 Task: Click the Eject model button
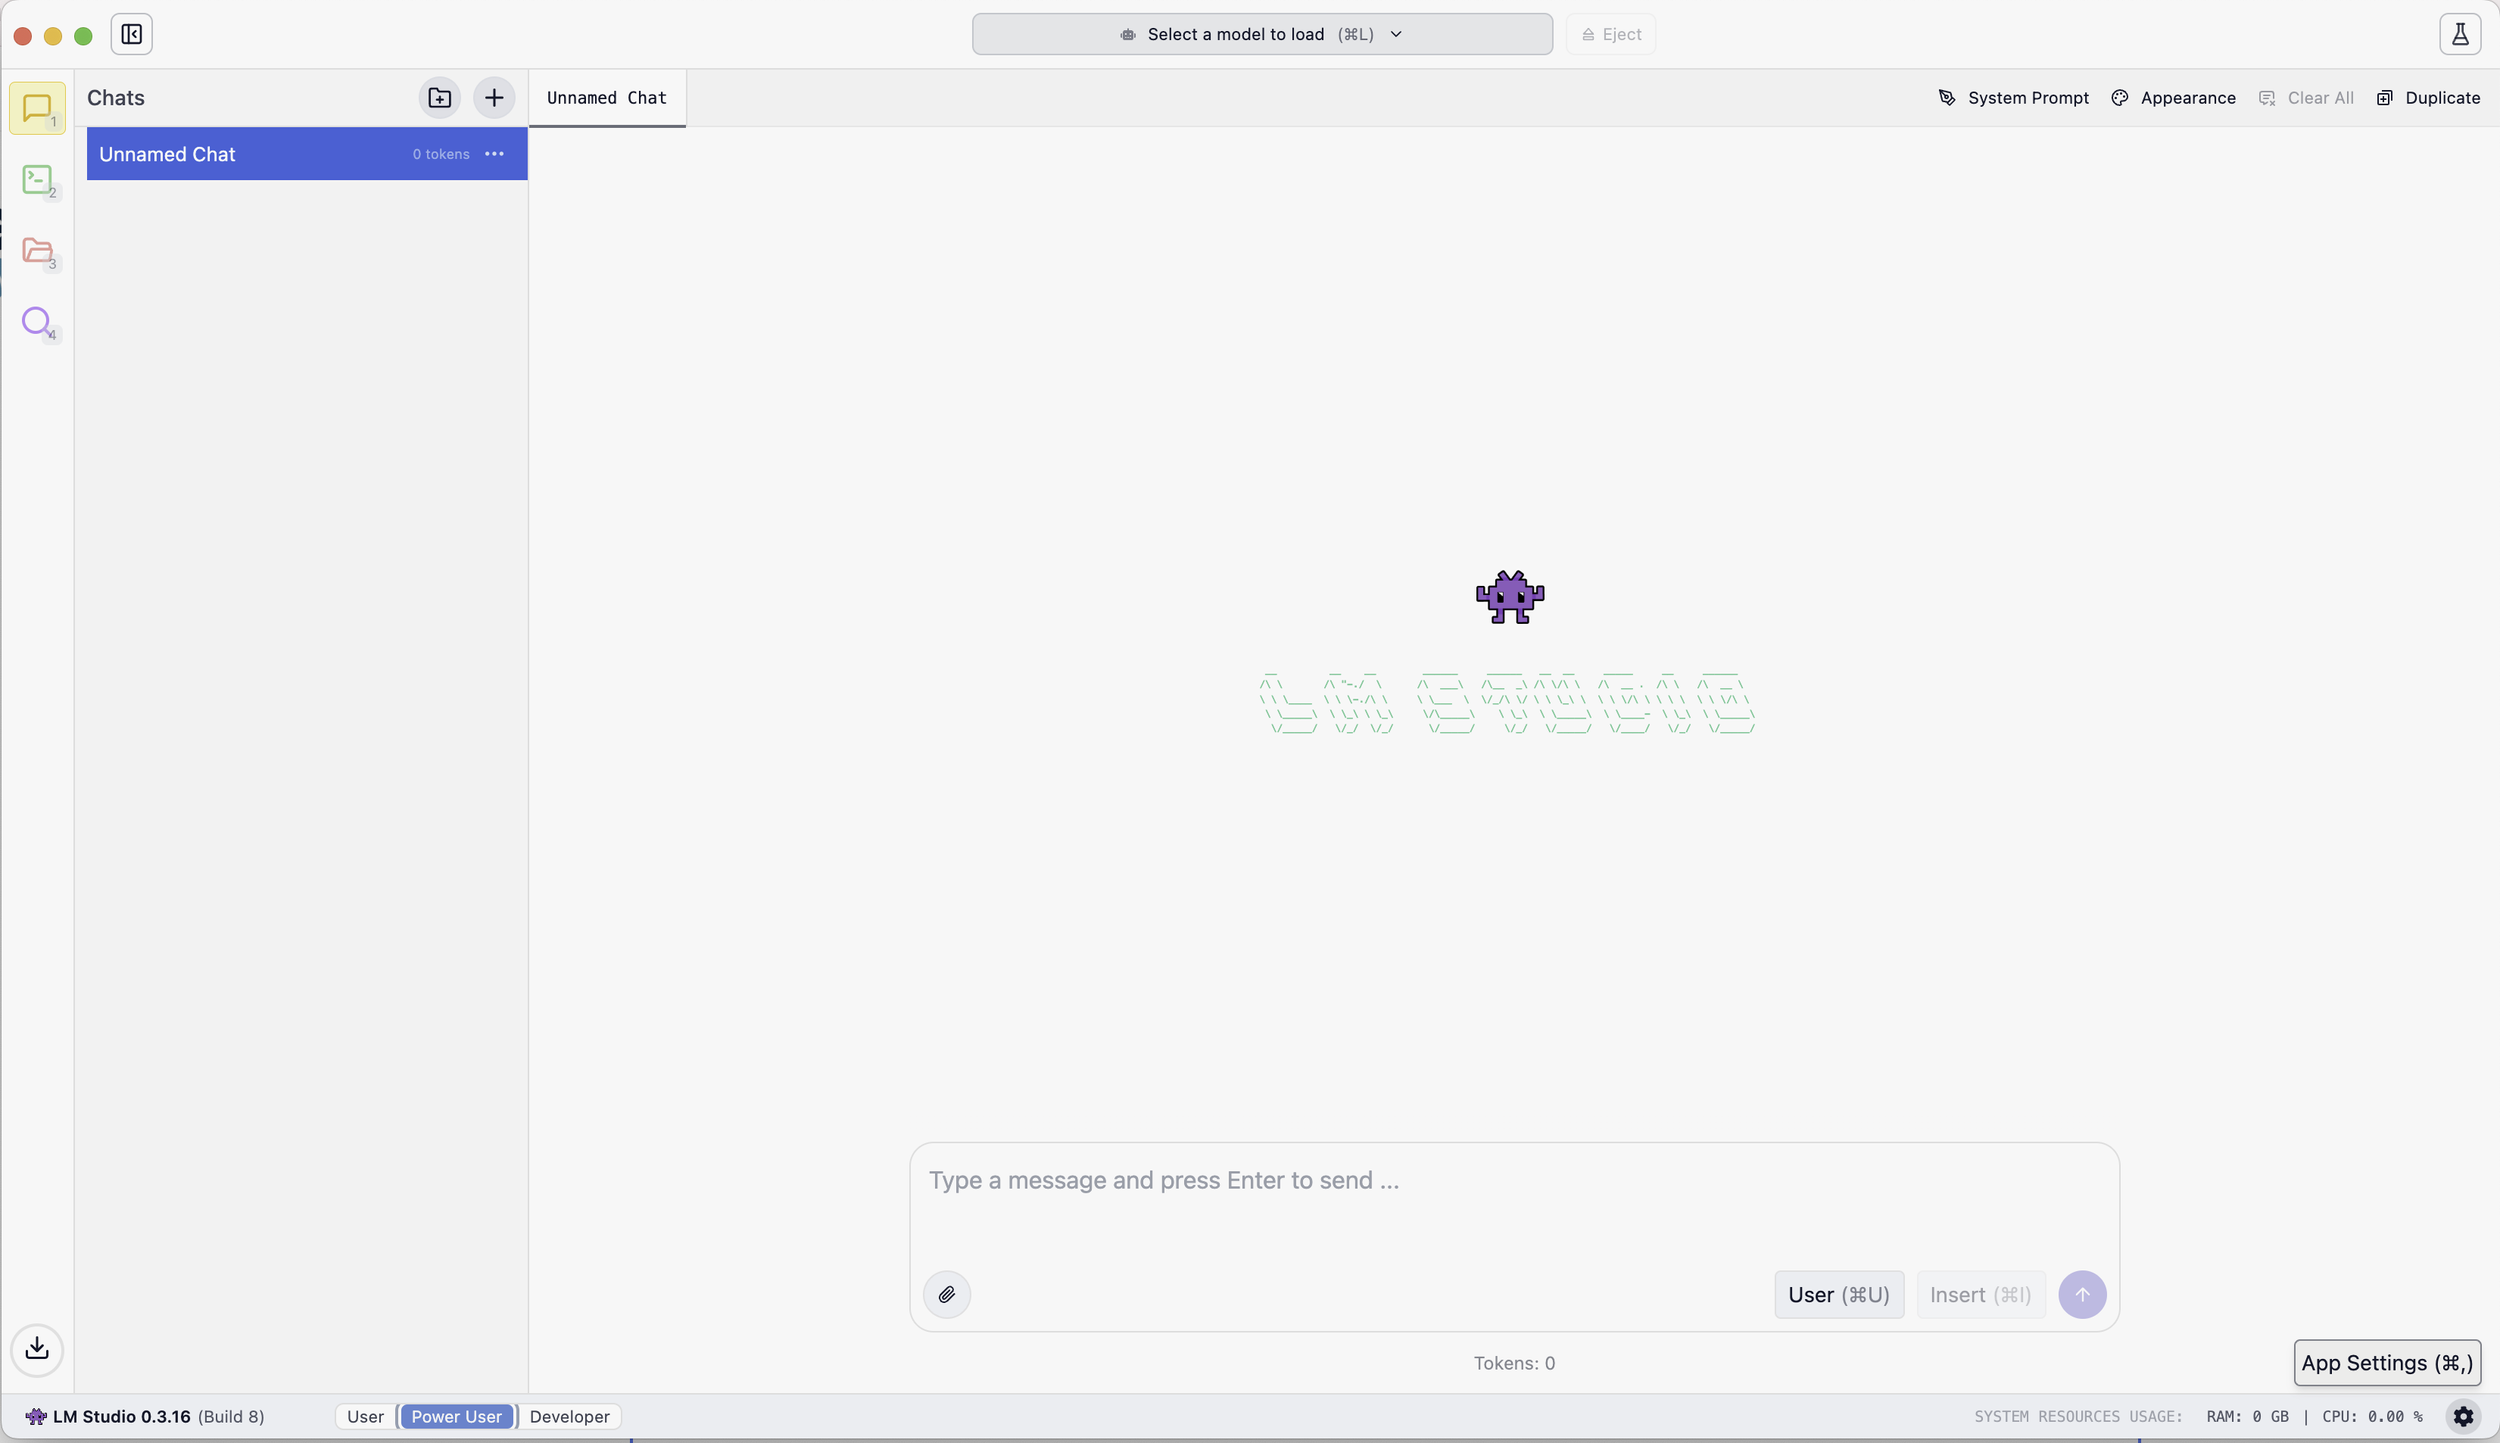click(1611, 34)
